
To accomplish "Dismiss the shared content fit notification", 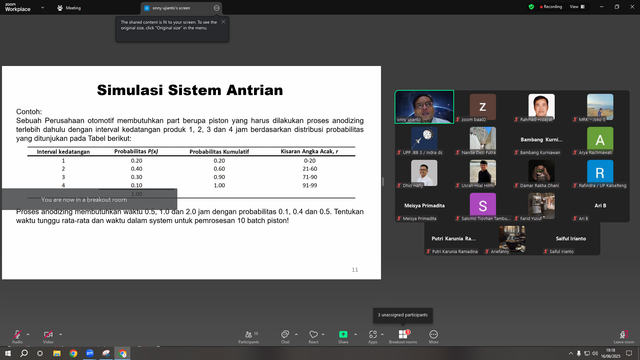I will pos(223,22).
